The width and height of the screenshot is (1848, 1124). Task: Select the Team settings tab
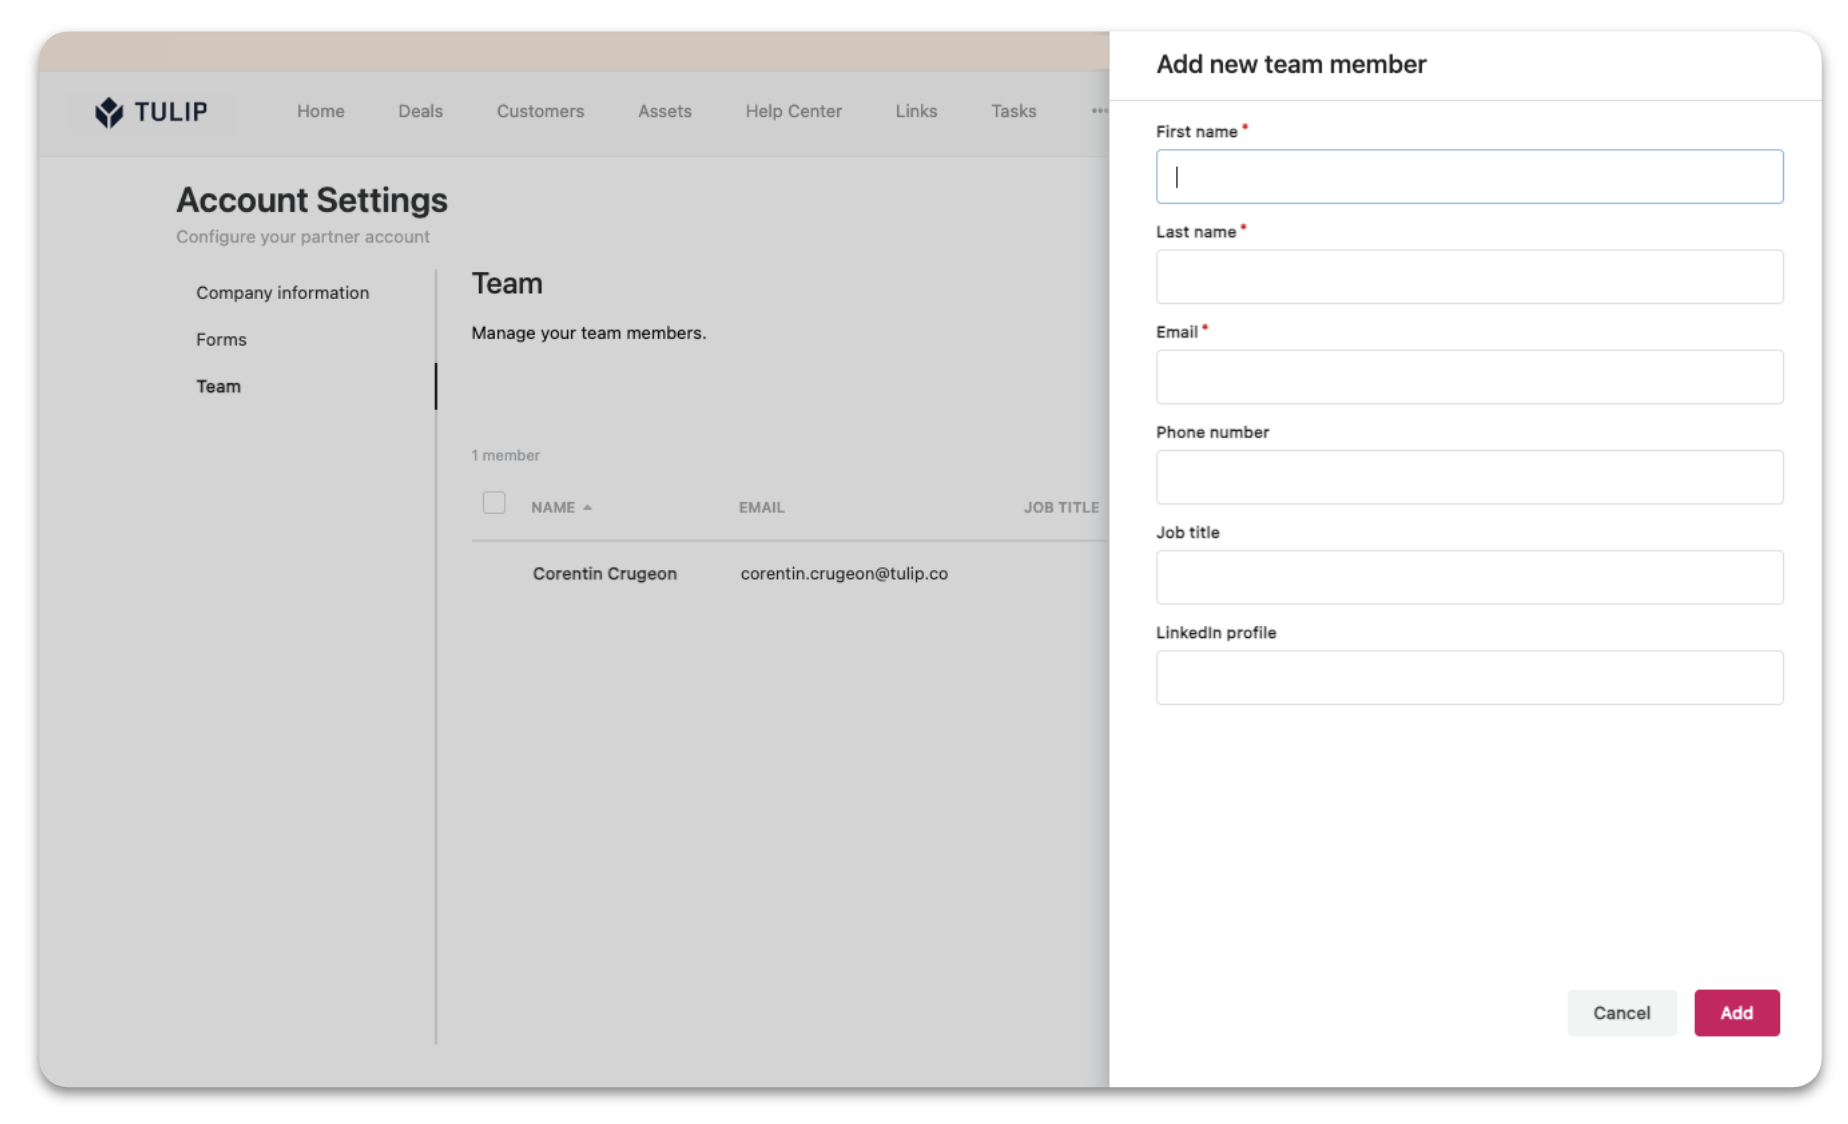click(218, 387)
